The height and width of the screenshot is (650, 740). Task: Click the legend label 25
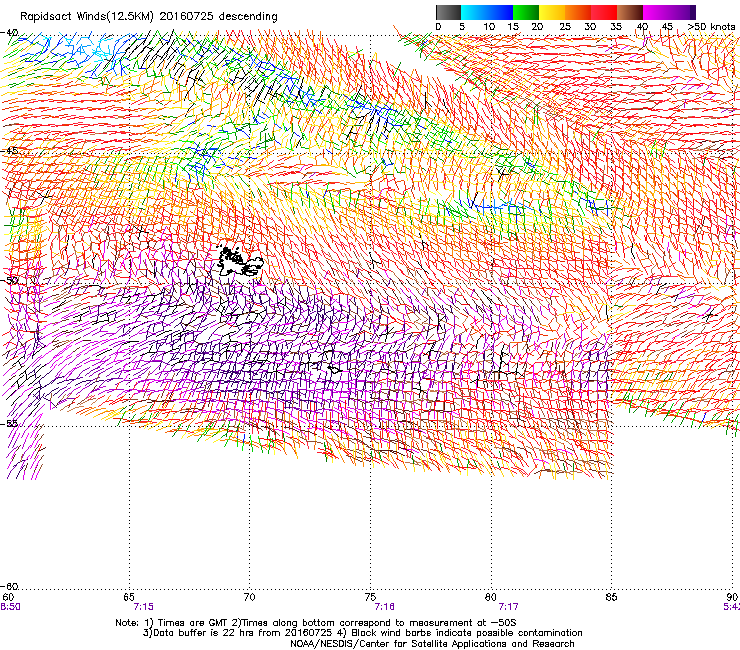(565, 27)
